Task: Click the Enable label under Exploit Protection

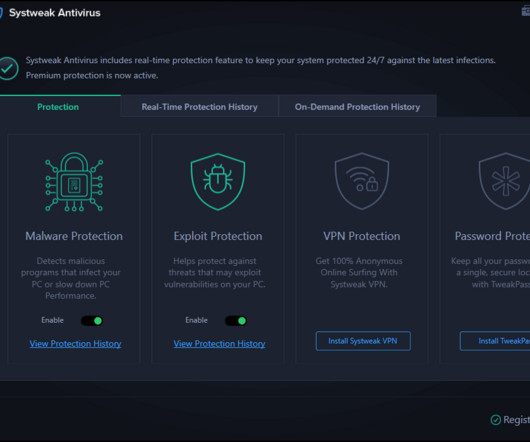Action: coord(196,320)
